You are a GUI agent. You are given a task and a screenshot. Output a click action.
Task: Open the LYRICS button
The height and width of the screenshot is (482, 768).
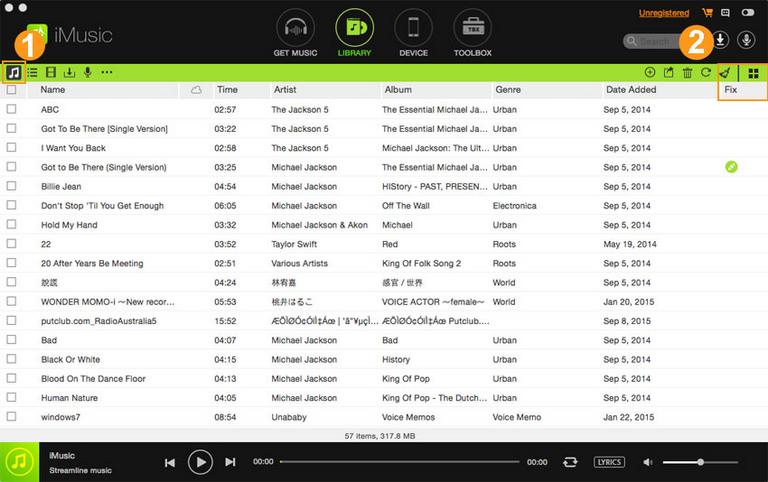point(609,462)
